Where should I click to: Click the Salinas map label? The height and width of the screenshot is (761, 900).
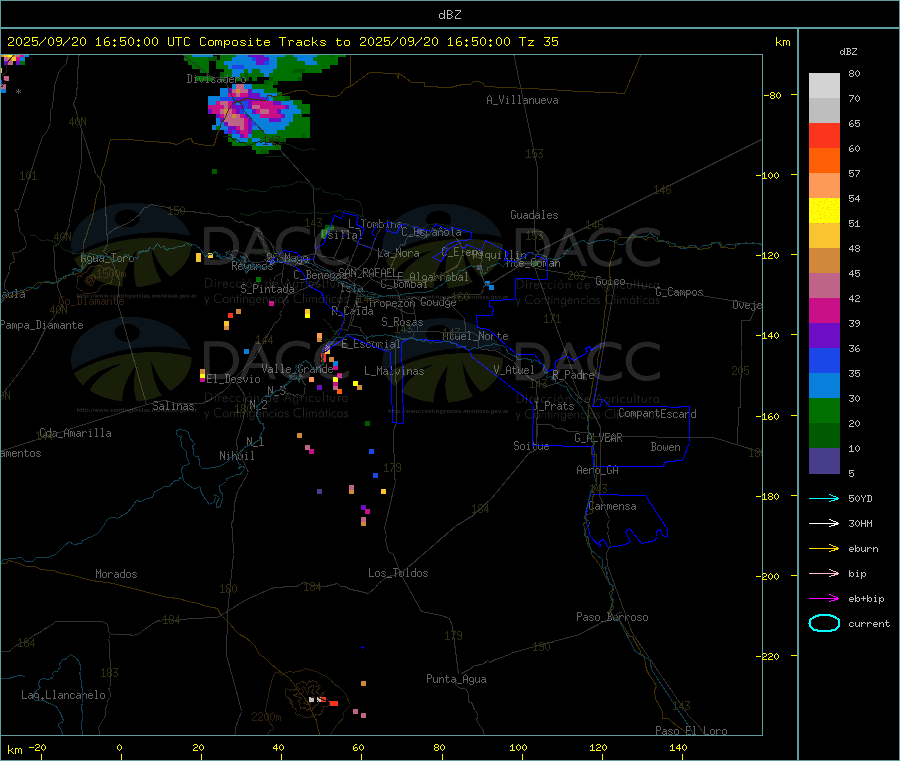pos(173,406)
